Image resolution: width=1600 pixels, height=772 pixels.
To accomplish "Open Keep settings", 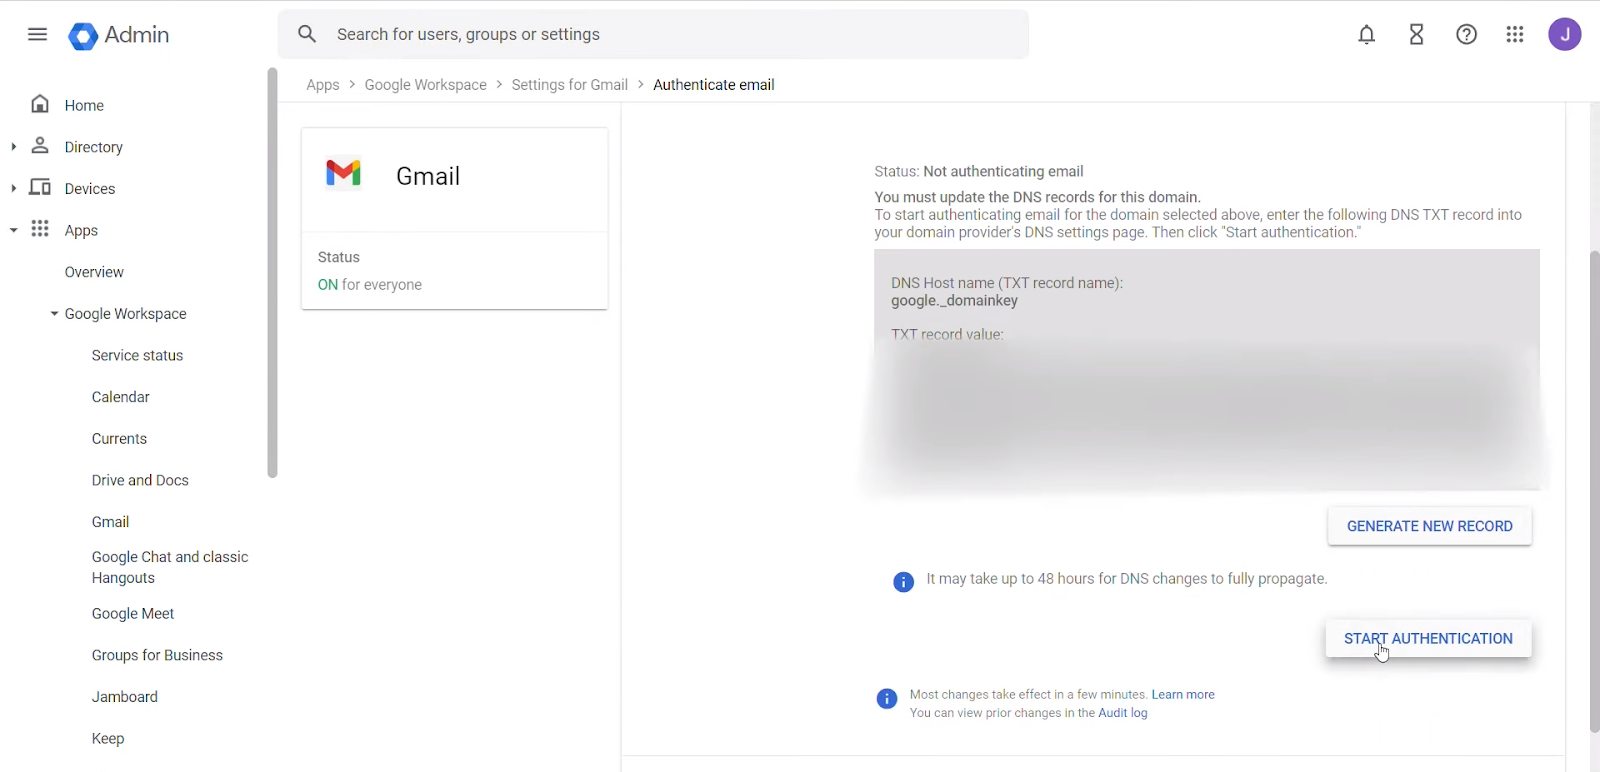I will pos(108,739).
